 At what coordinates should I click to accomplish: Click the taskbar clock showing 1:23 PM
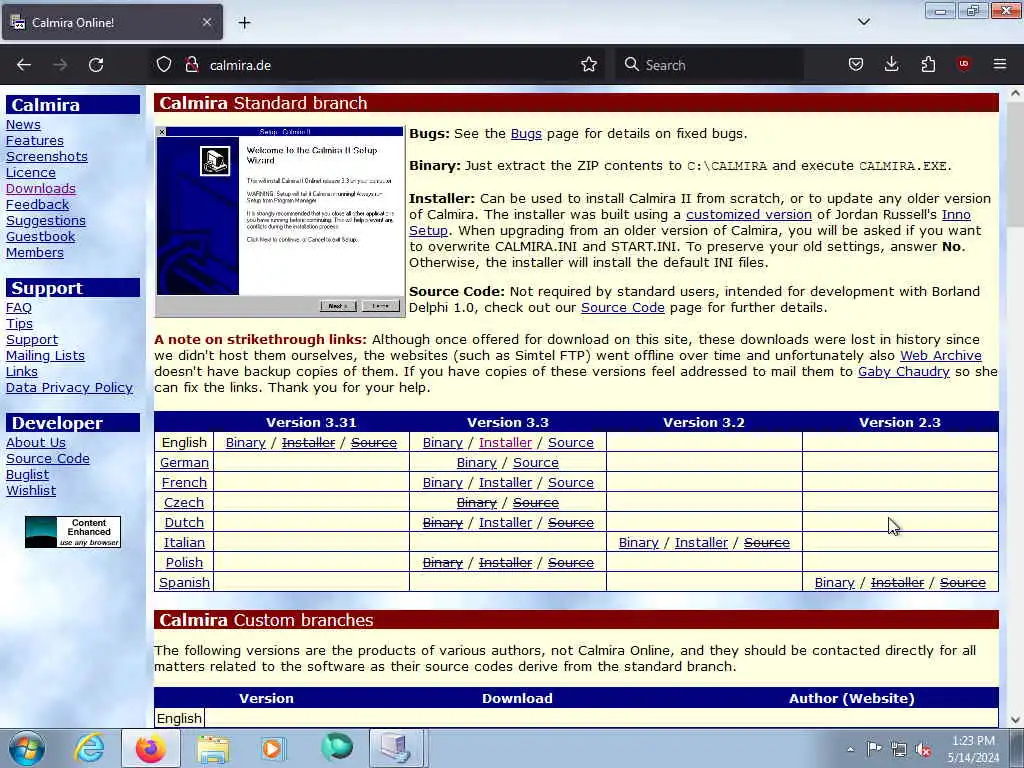973,749
